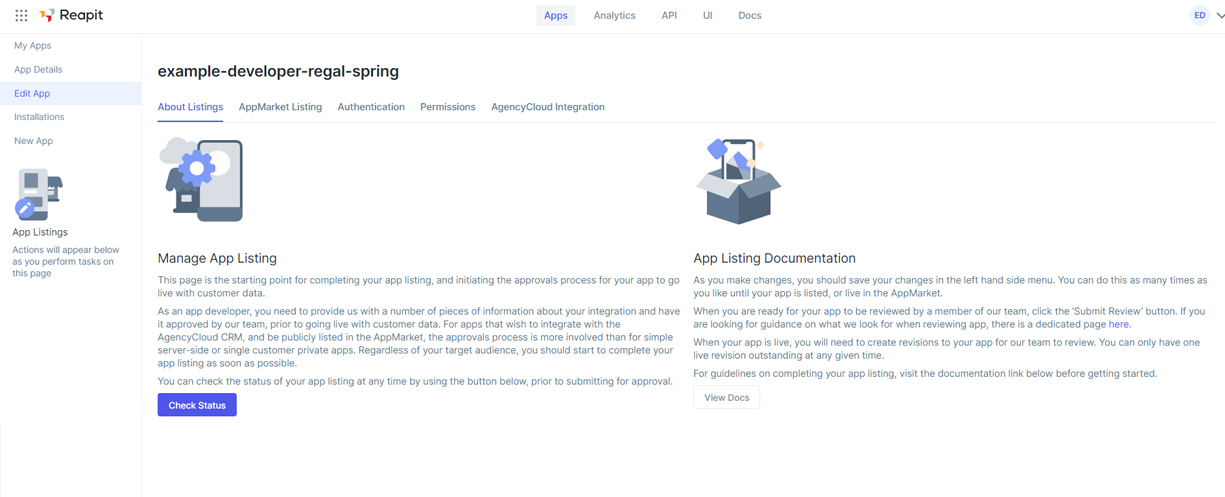The height and width of the screenshot is (497, 1225).
Task: Open the Permissions tab
Action: click(x=447, y=107)
